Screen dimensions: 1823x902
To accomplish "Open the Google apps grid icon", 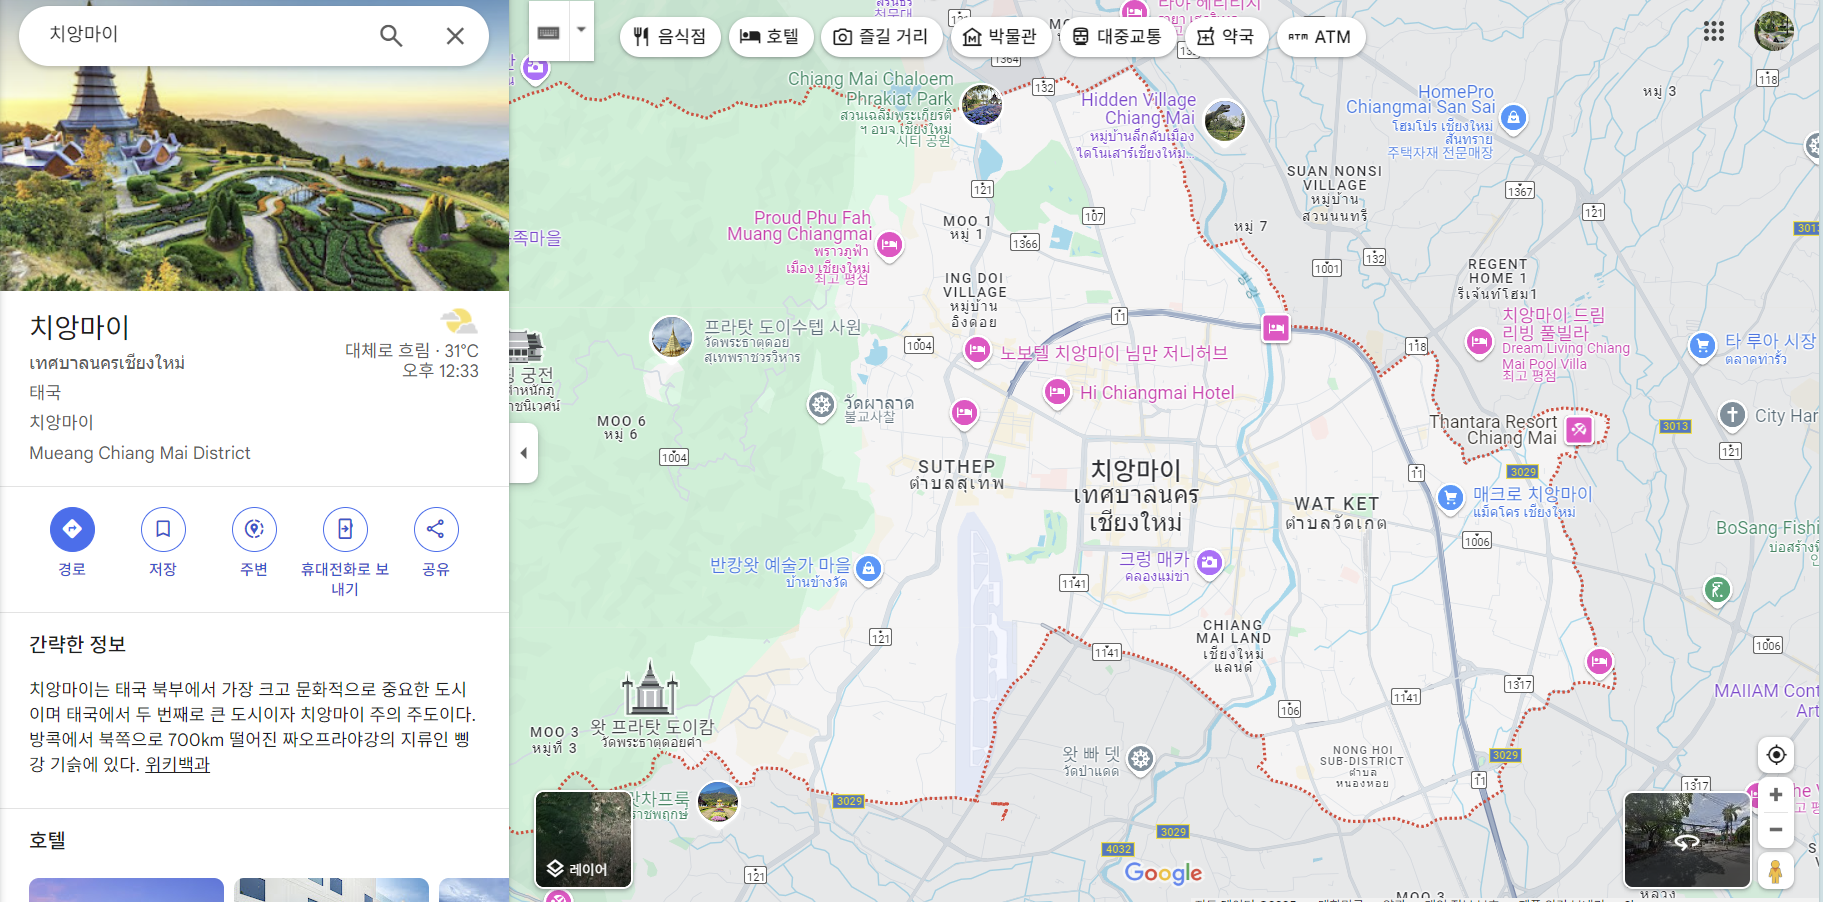I will click(1714, 31).
